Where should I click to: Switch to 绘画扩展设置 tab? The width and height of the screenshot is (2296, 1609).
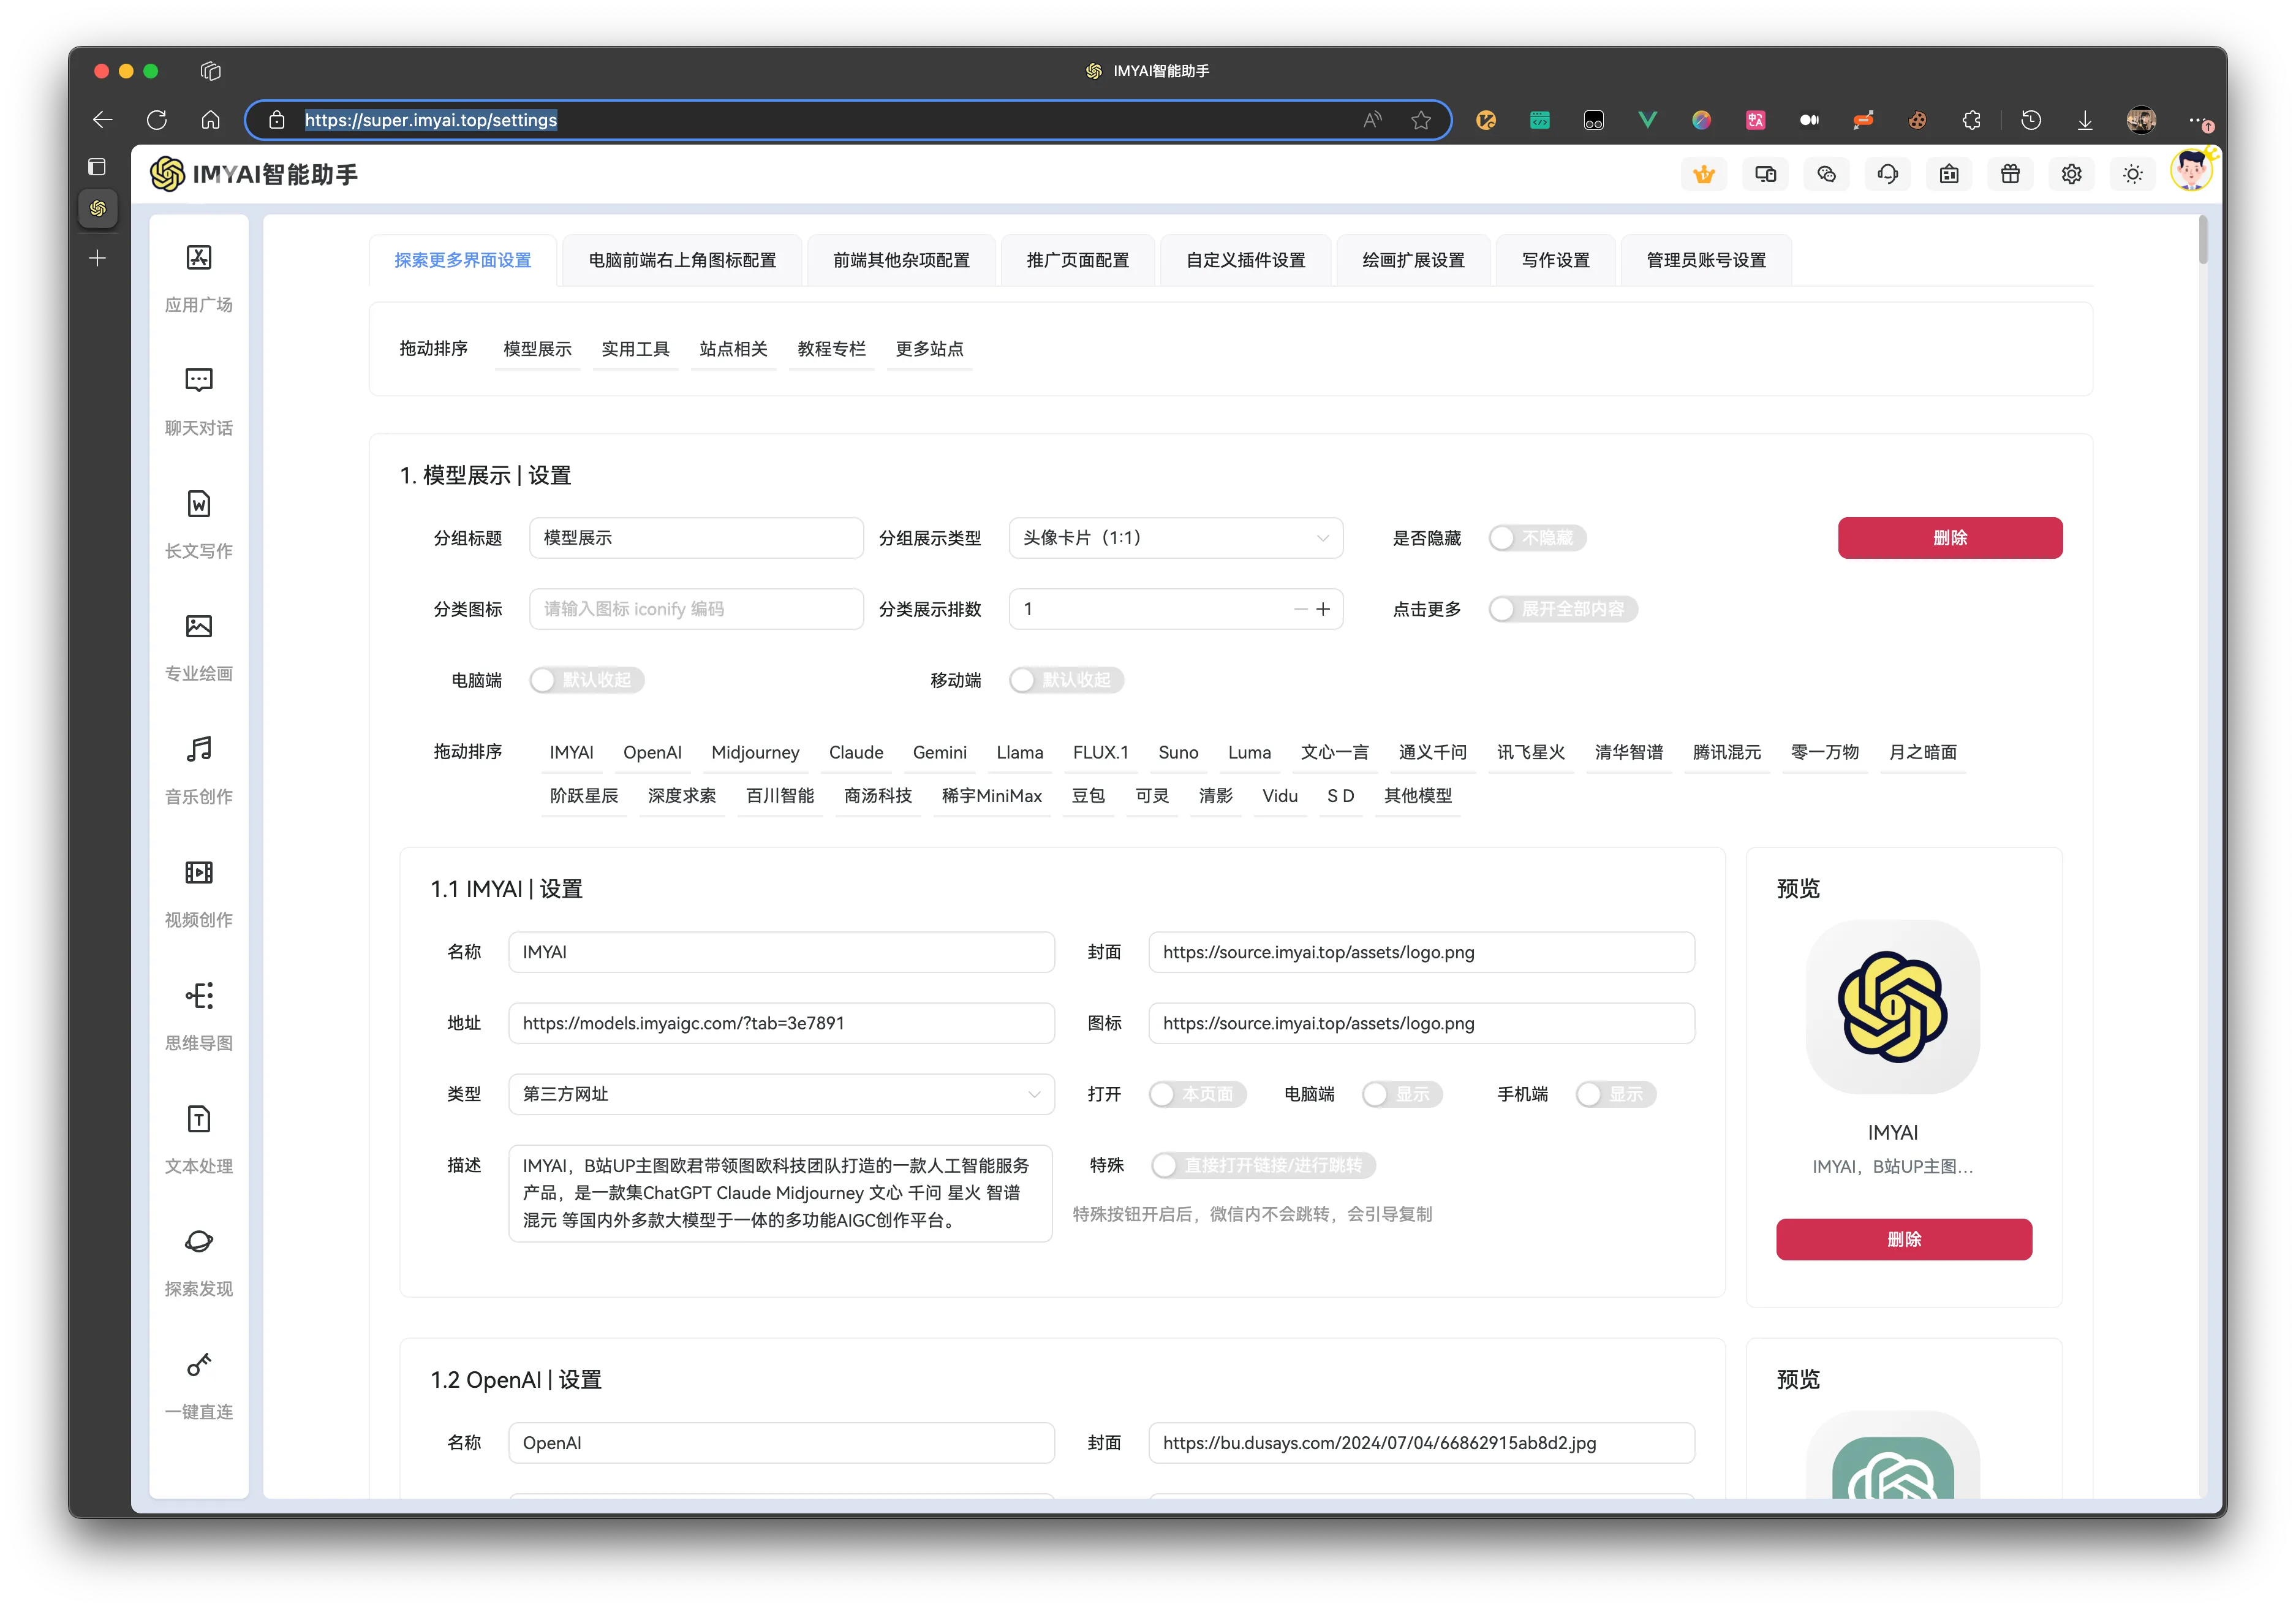coord(1413,260)
